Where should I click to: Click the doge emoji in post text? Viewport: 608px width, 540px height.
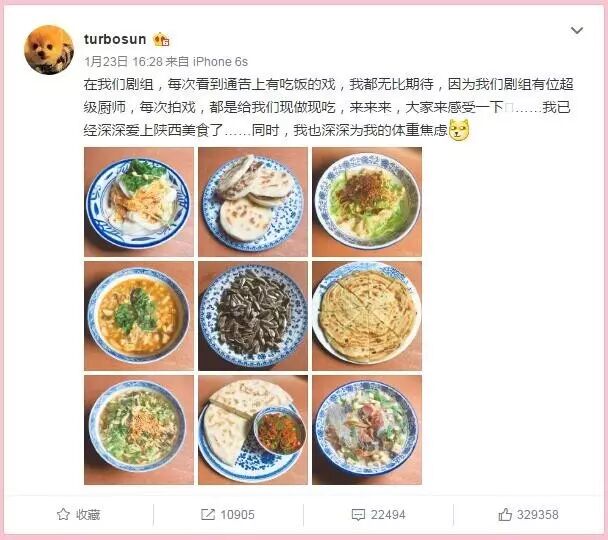(459, 130)
